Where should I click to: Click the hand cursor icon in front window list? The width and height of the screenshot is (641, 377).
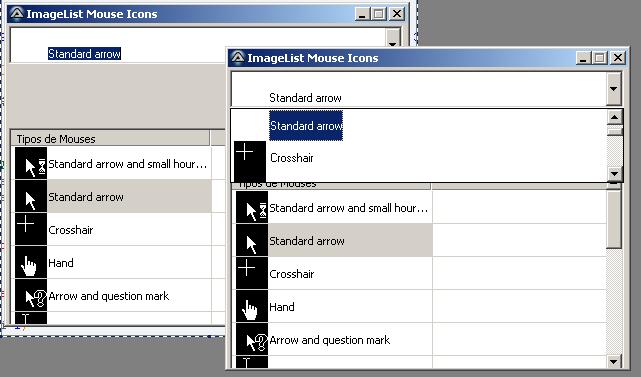coord(252,307)
